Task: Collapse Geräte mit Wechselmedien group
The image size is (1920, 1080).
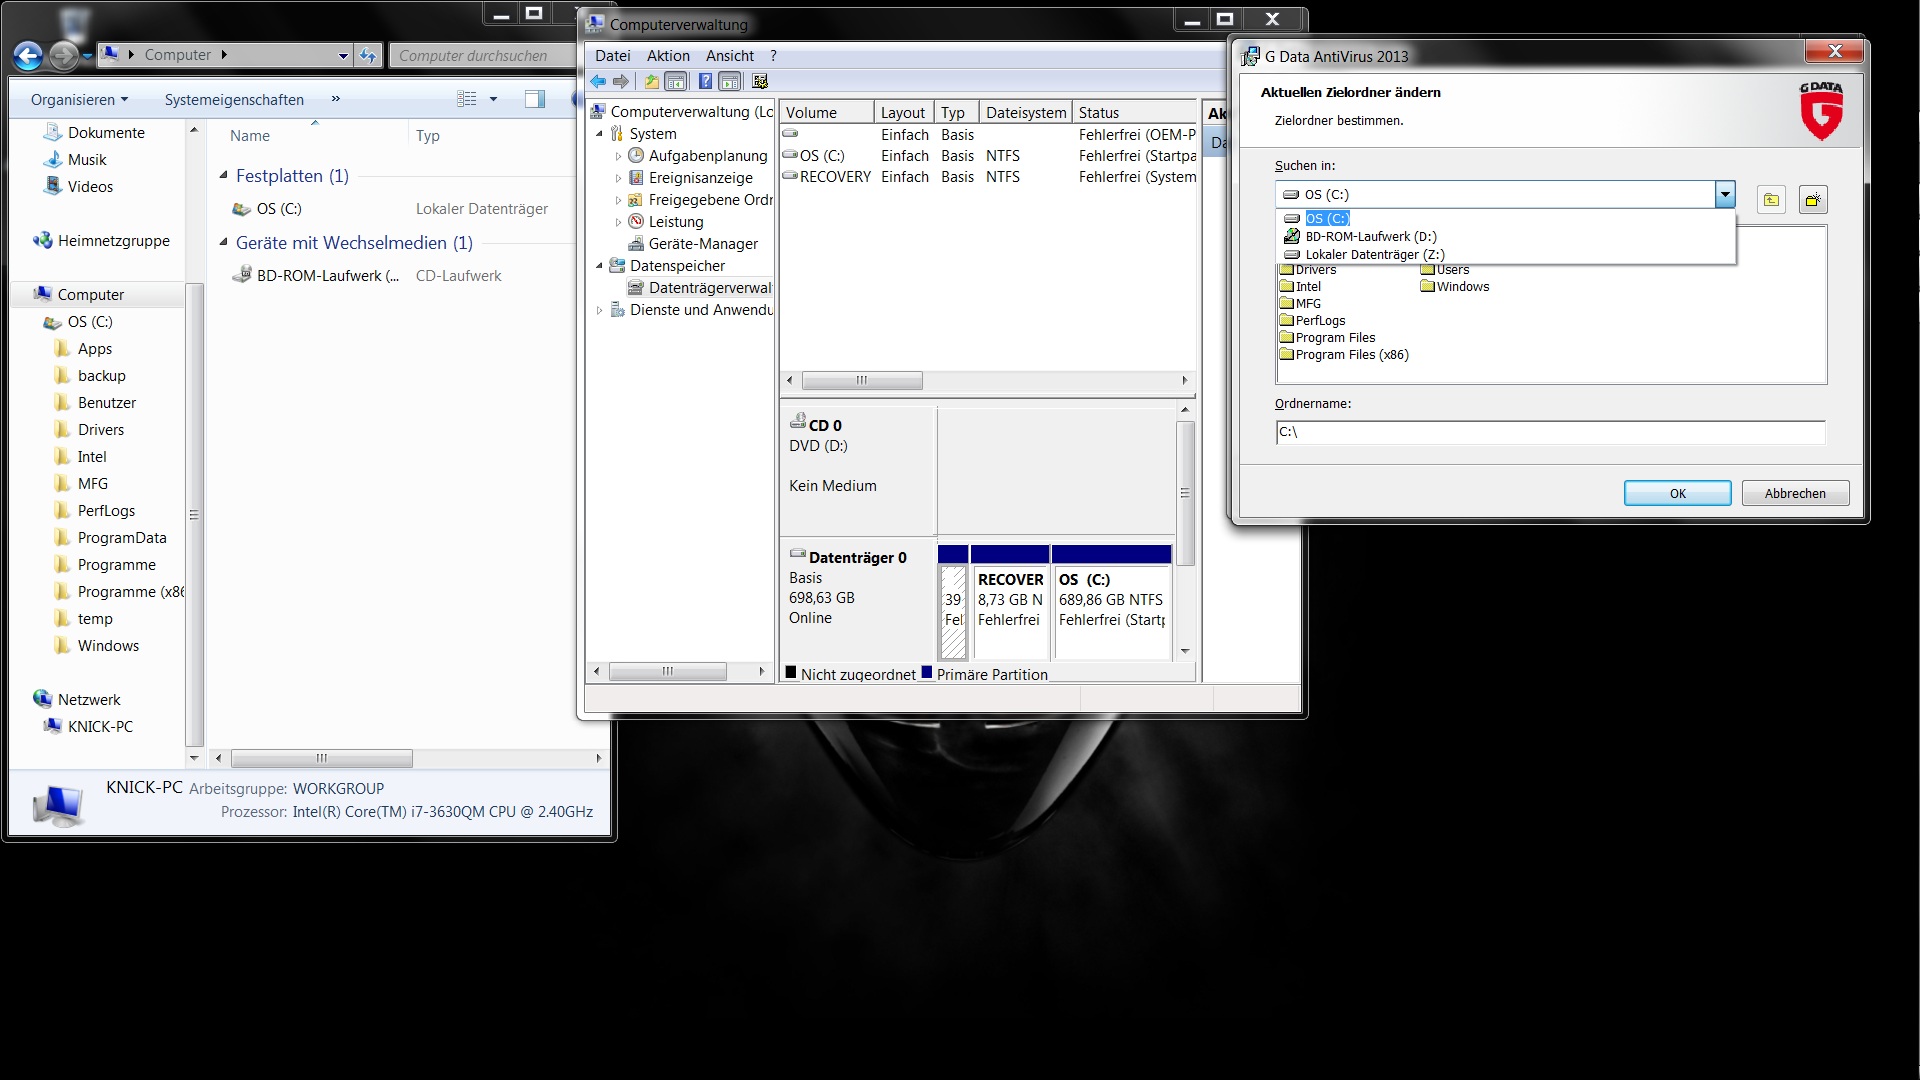Action: (224, 242)
